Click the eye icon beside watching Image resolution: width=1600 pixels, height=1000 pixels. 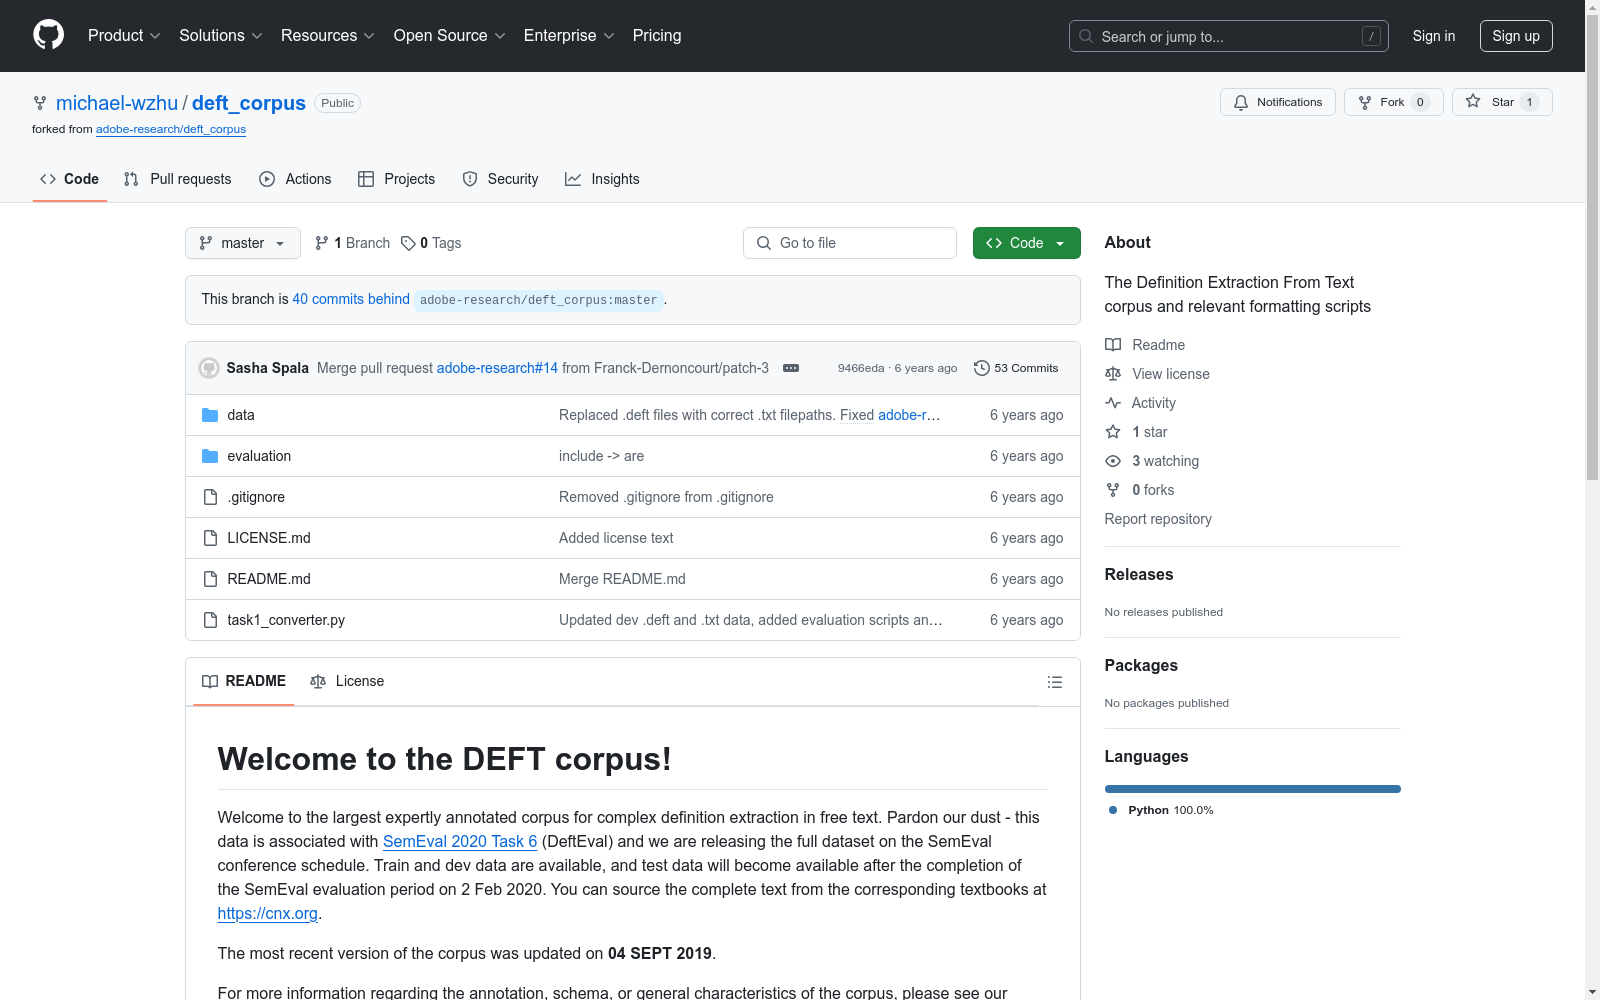[1113, 461]
